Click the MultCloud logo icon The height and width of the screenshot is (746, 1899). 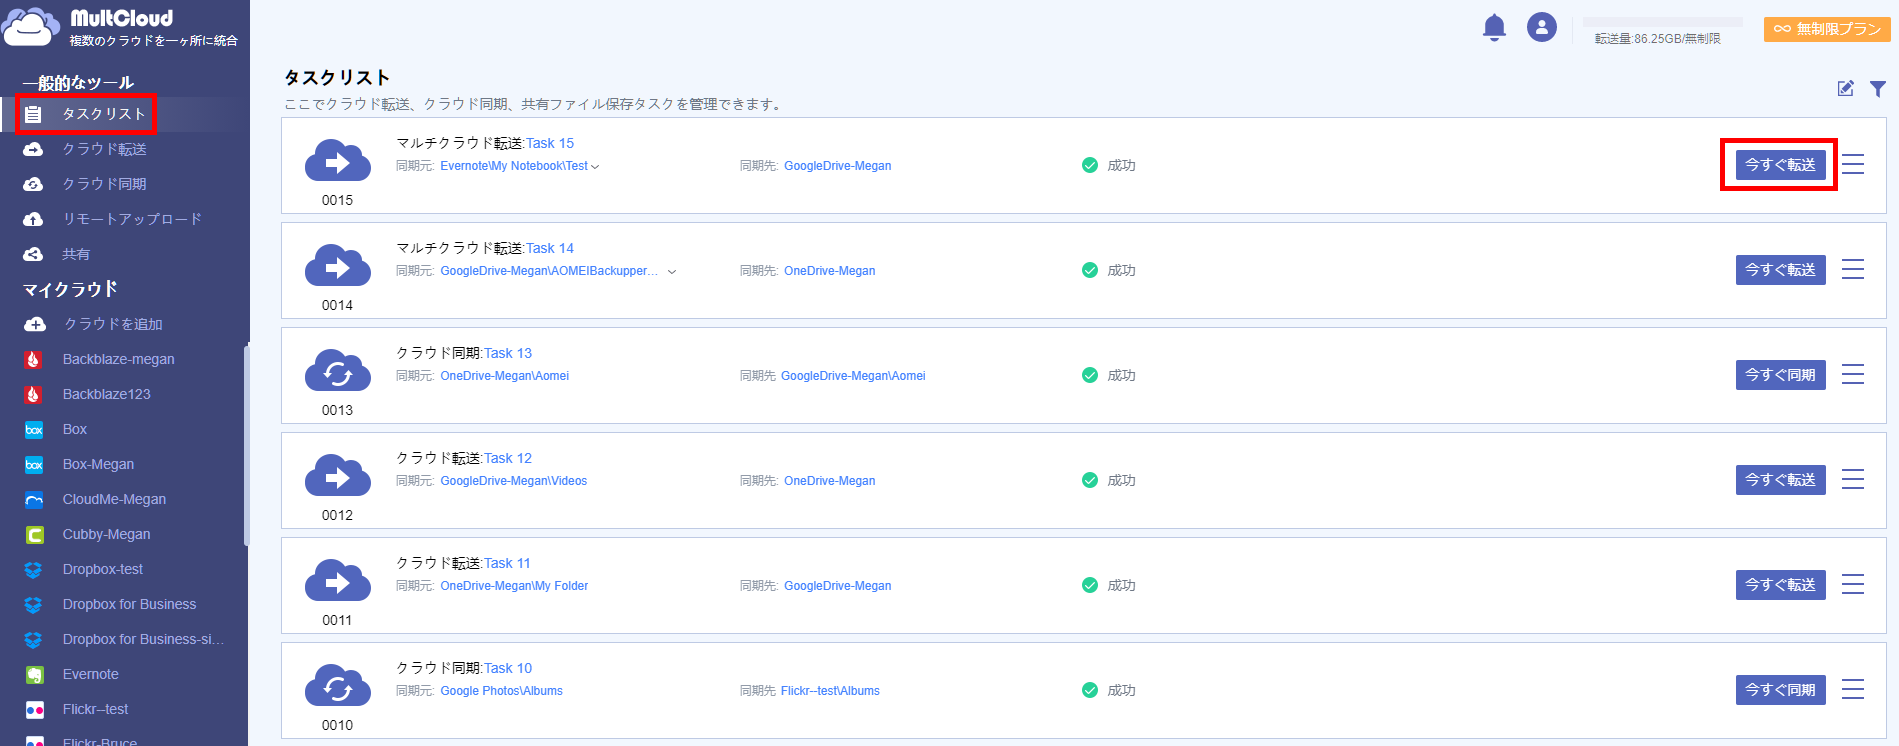tap(31, 27)
